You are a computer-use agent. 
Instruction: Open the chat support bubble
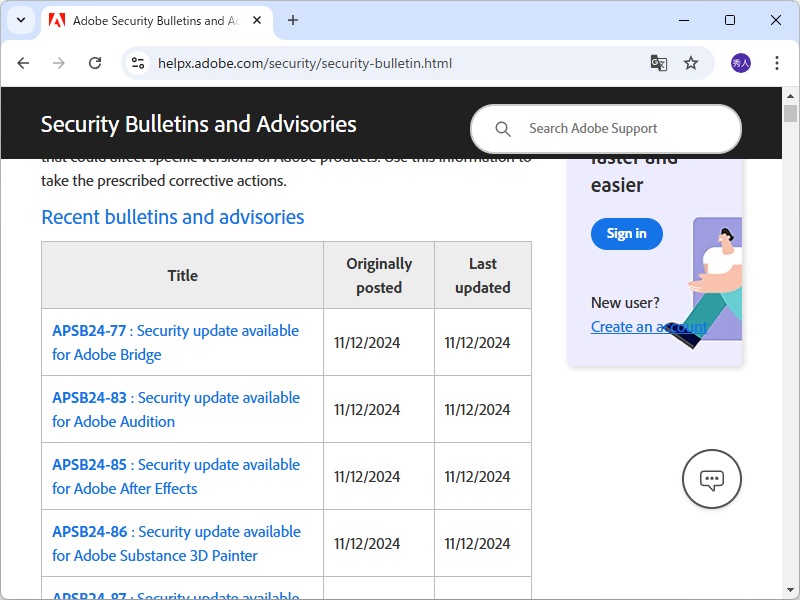[711, 479]
